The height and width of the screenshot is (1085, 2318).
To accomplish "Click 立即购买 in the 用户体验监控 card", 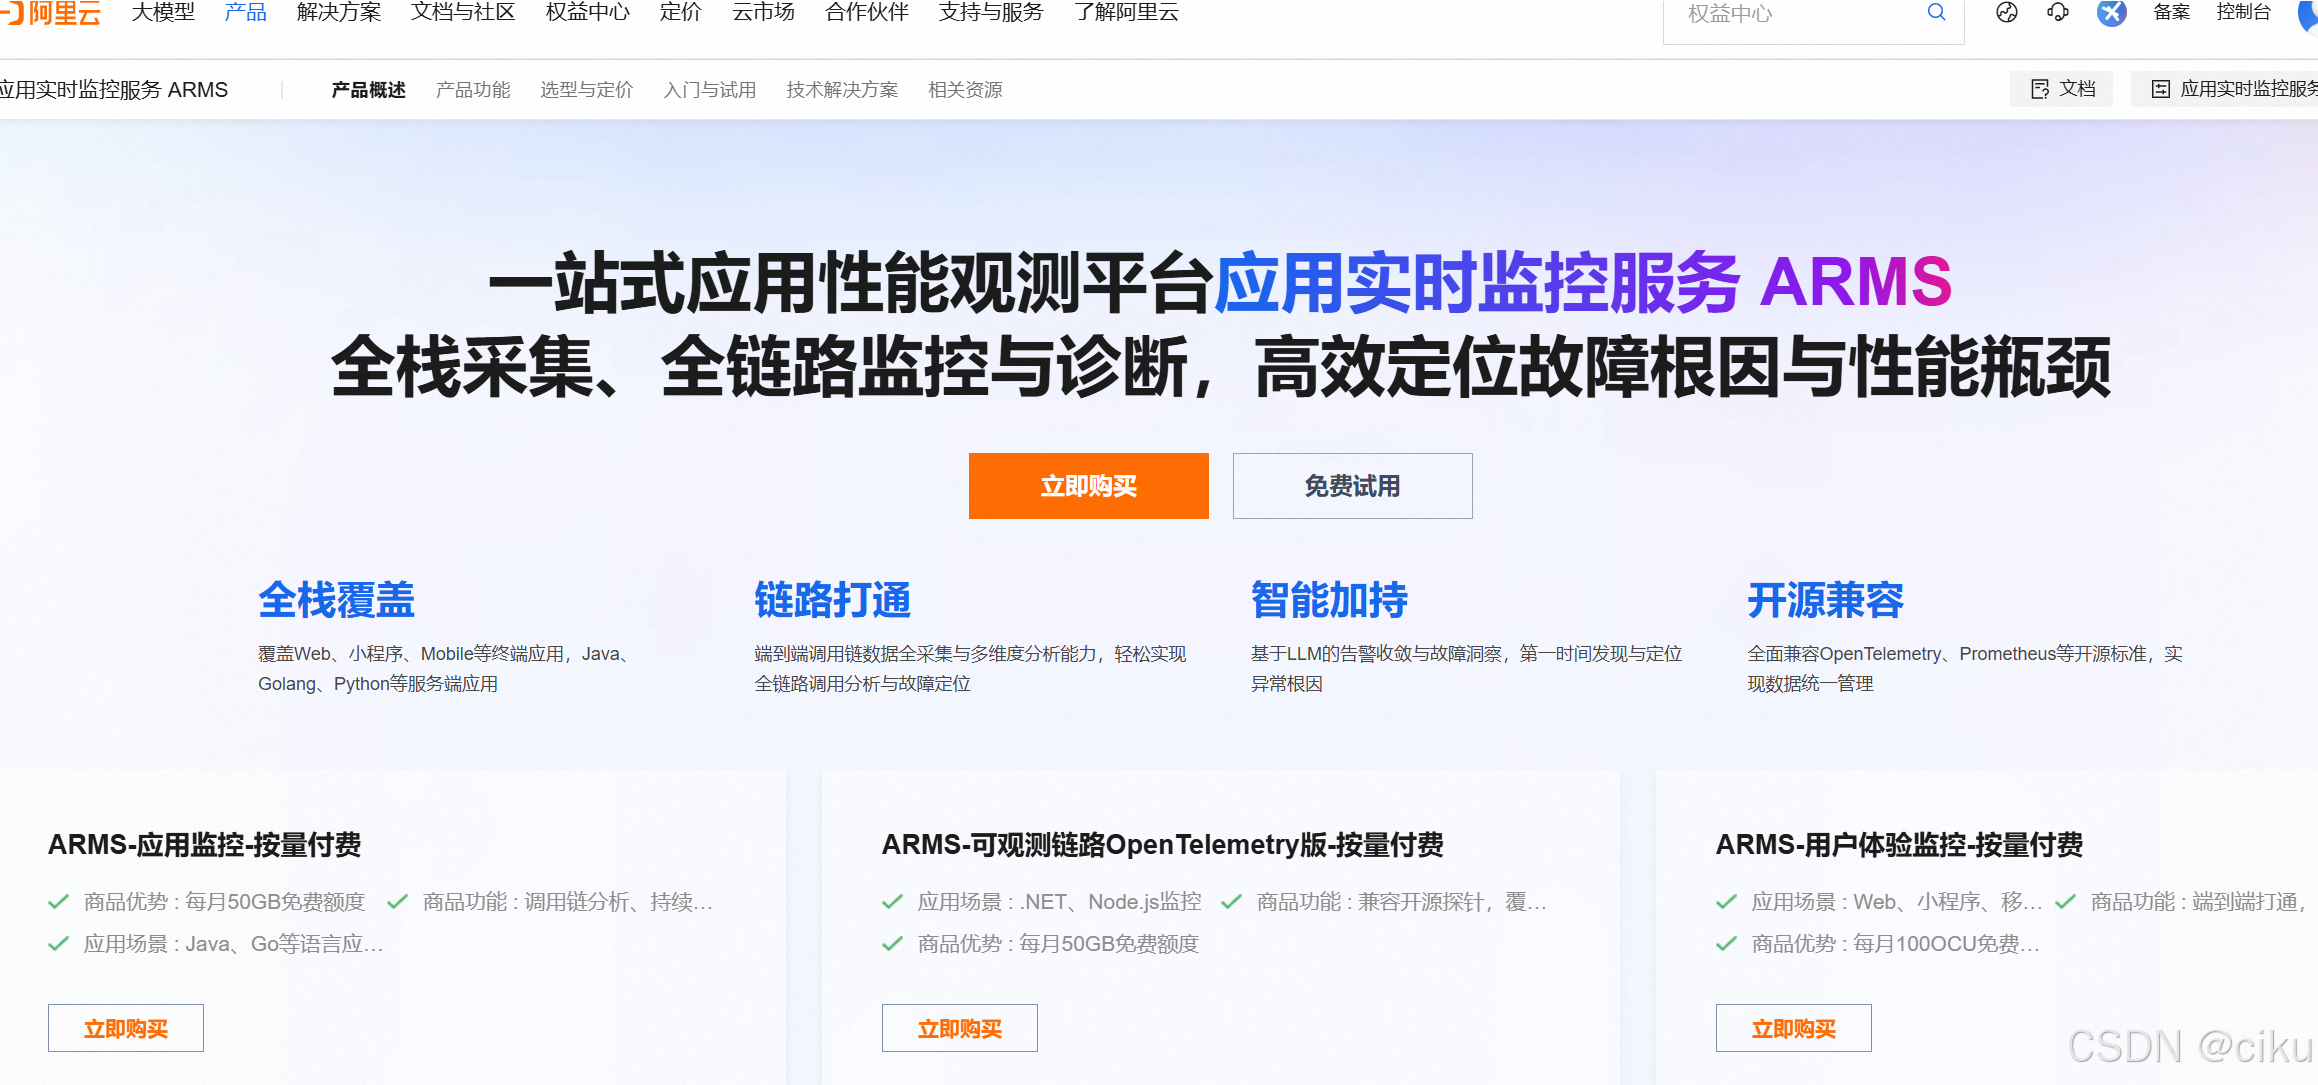I will pyautogui.click(x=1794, y=1028).
